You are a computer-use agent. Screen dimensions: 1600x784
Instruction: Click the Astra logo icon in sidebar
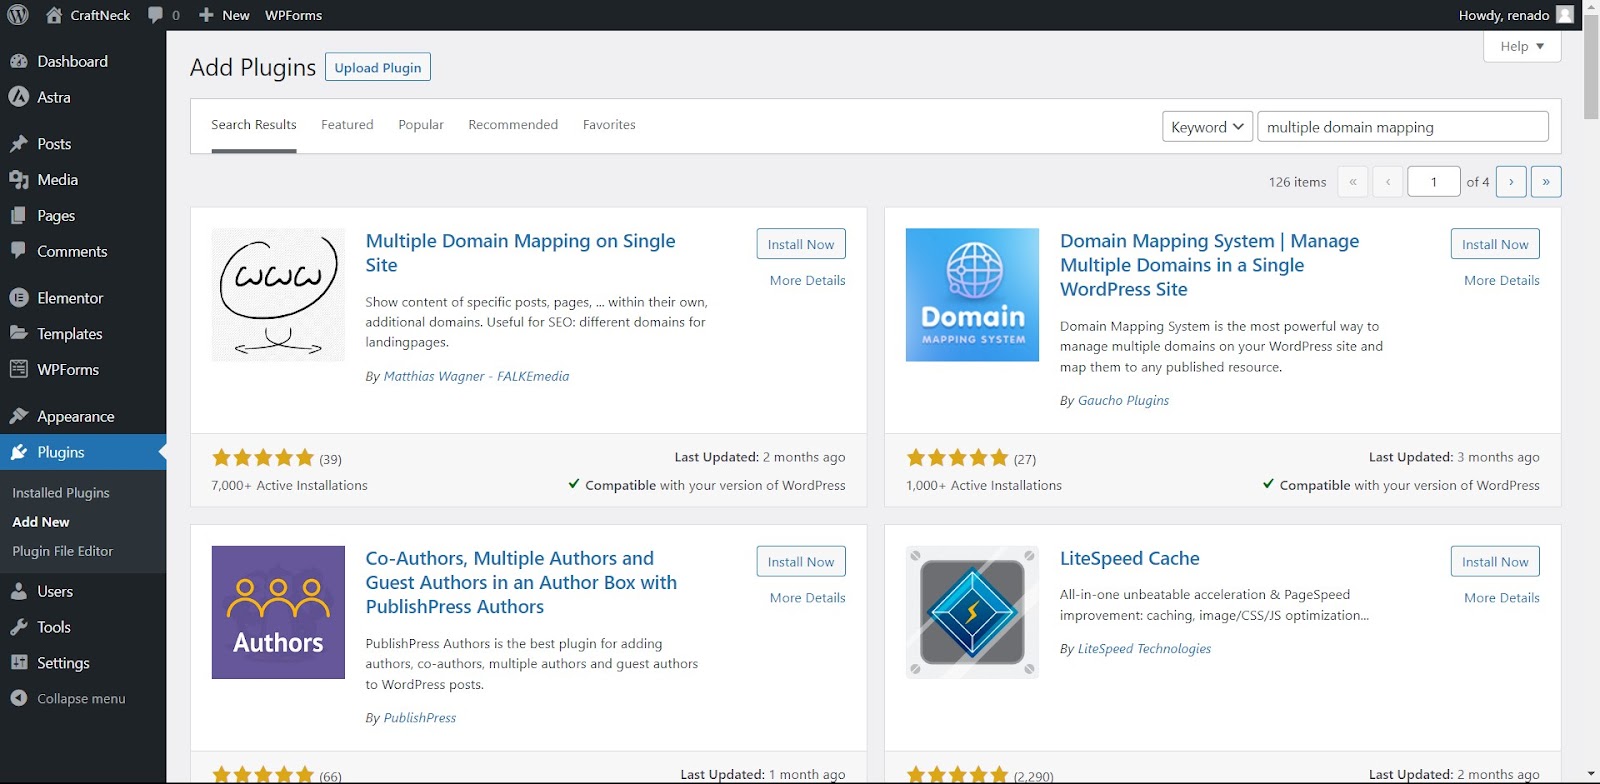(x=19, y=97)
